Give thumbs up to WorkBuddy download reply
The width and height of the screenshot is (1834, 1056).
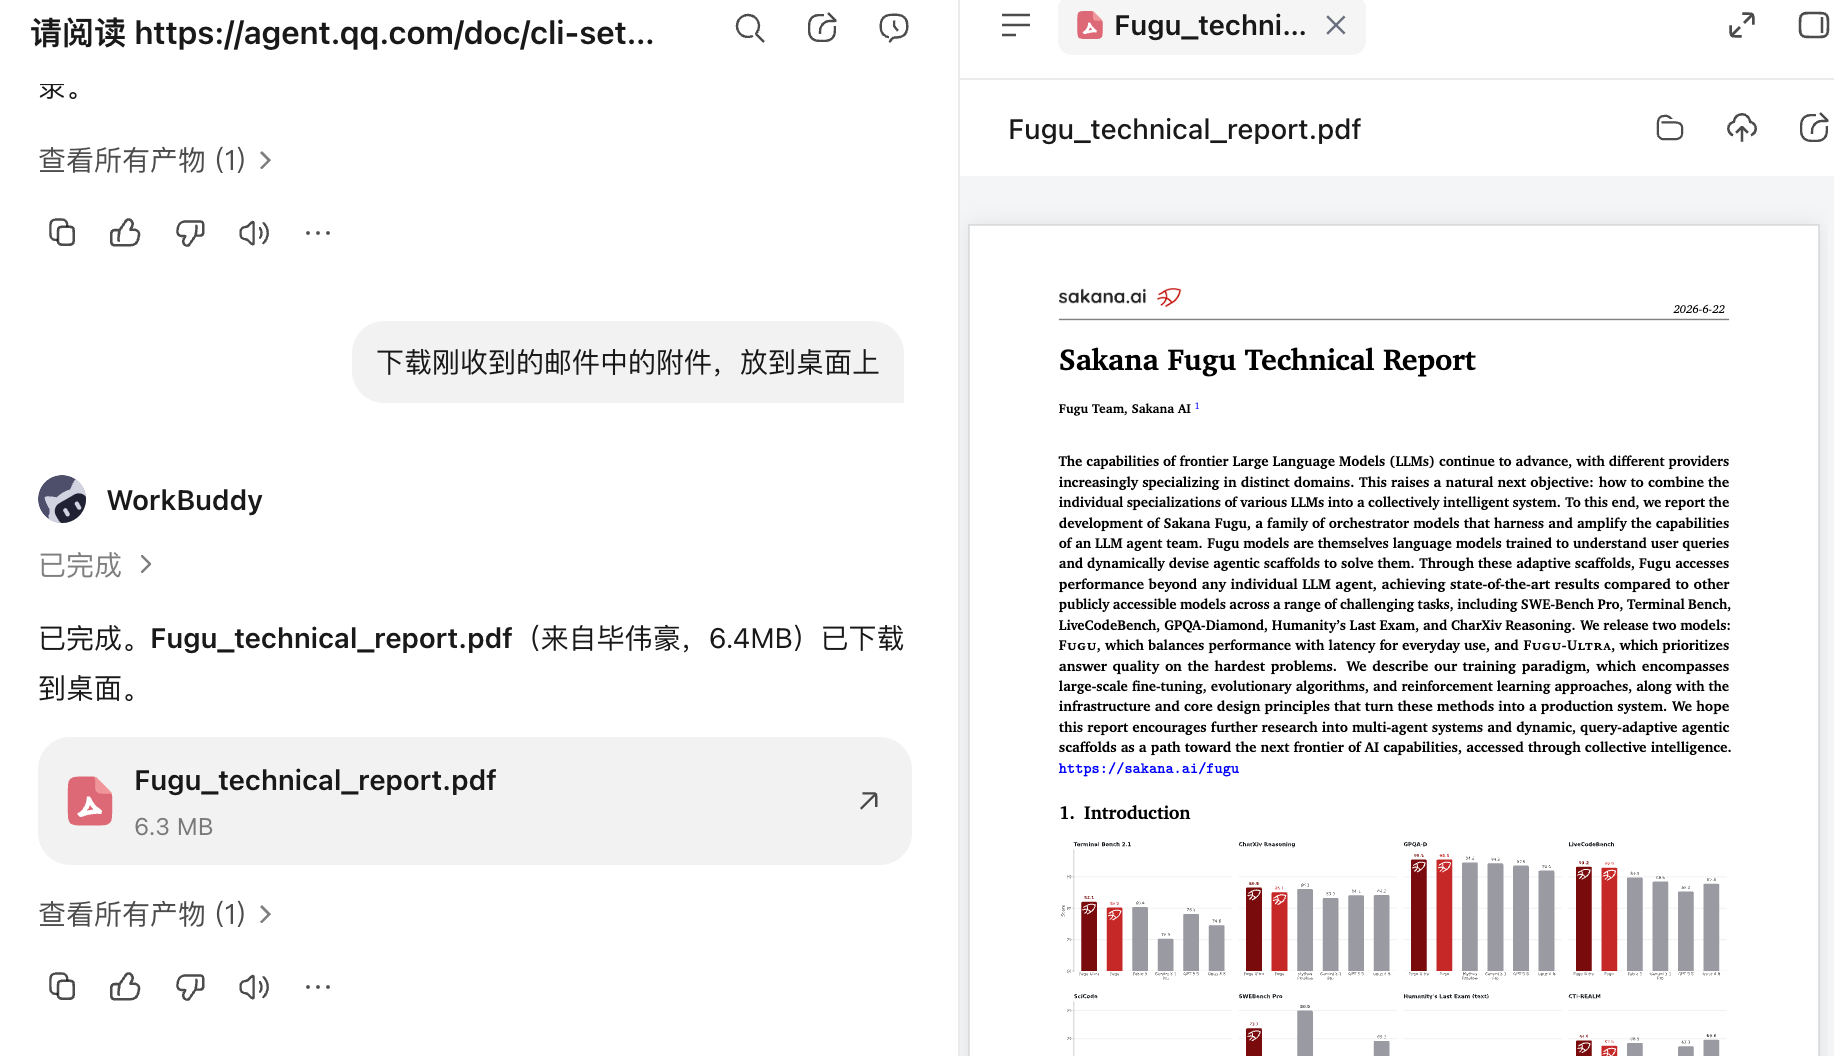[125, 987]
